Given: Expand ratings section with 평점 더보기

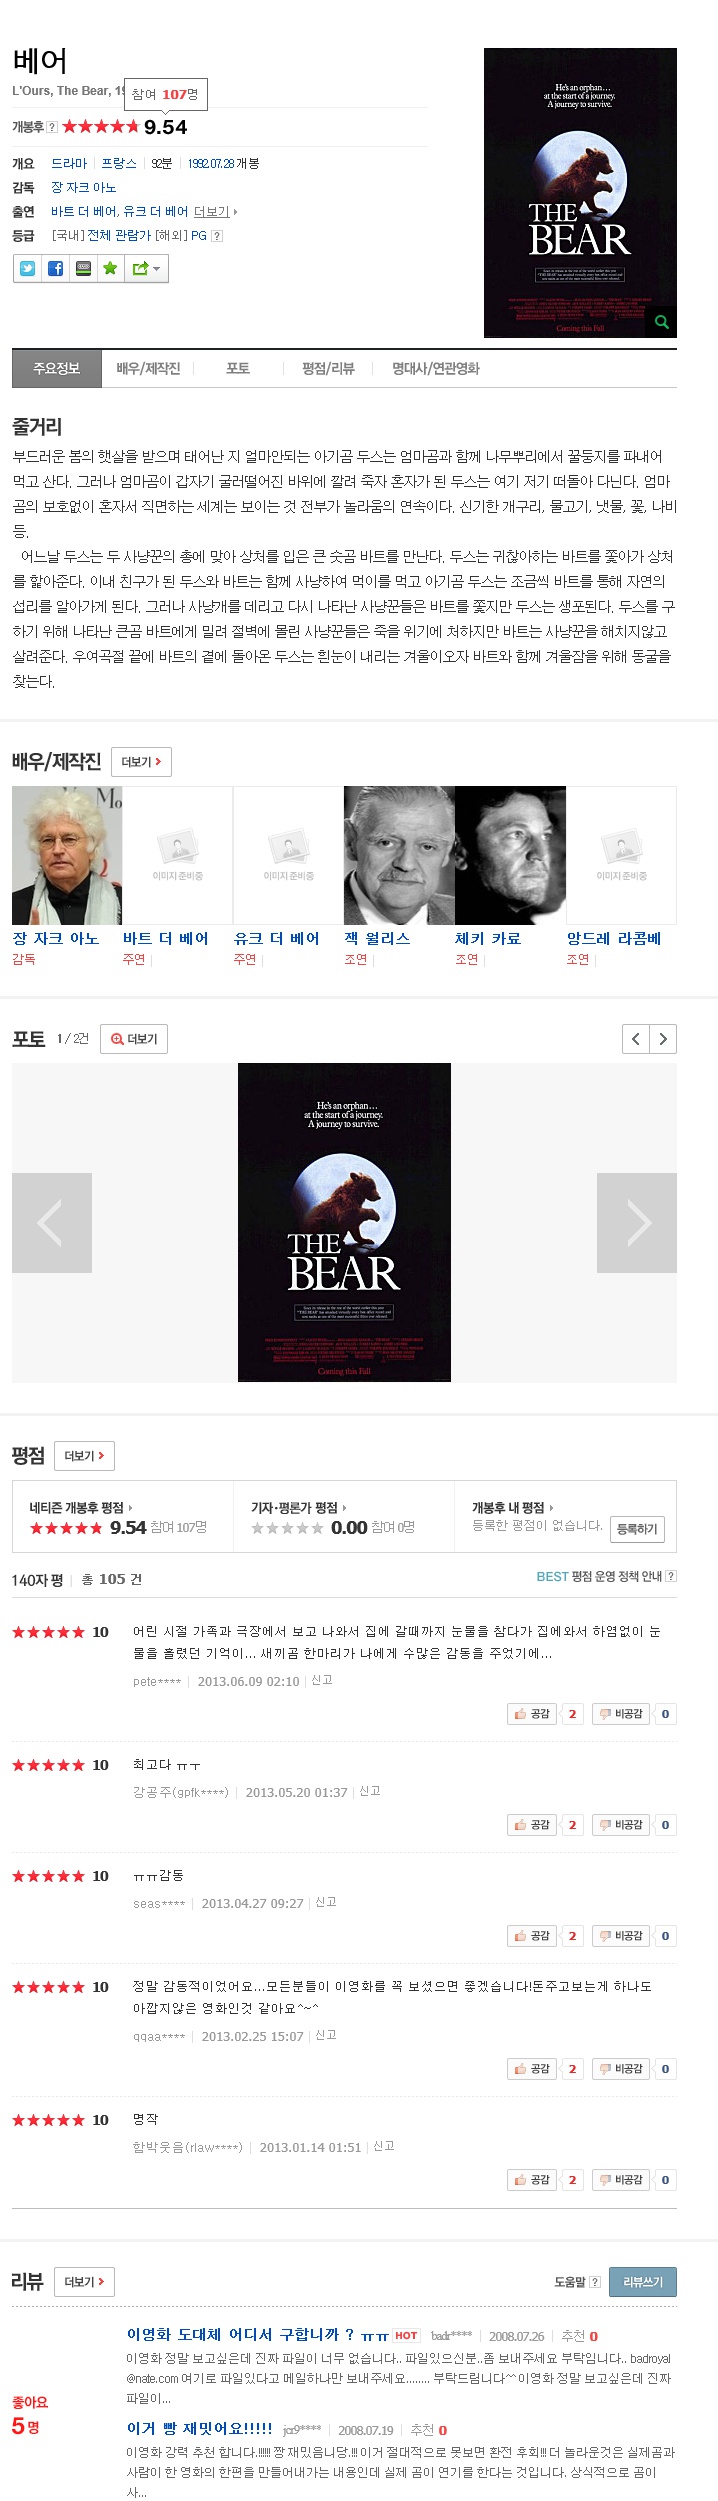Looking at the screenshot, I should click(x=84, y=1456).
